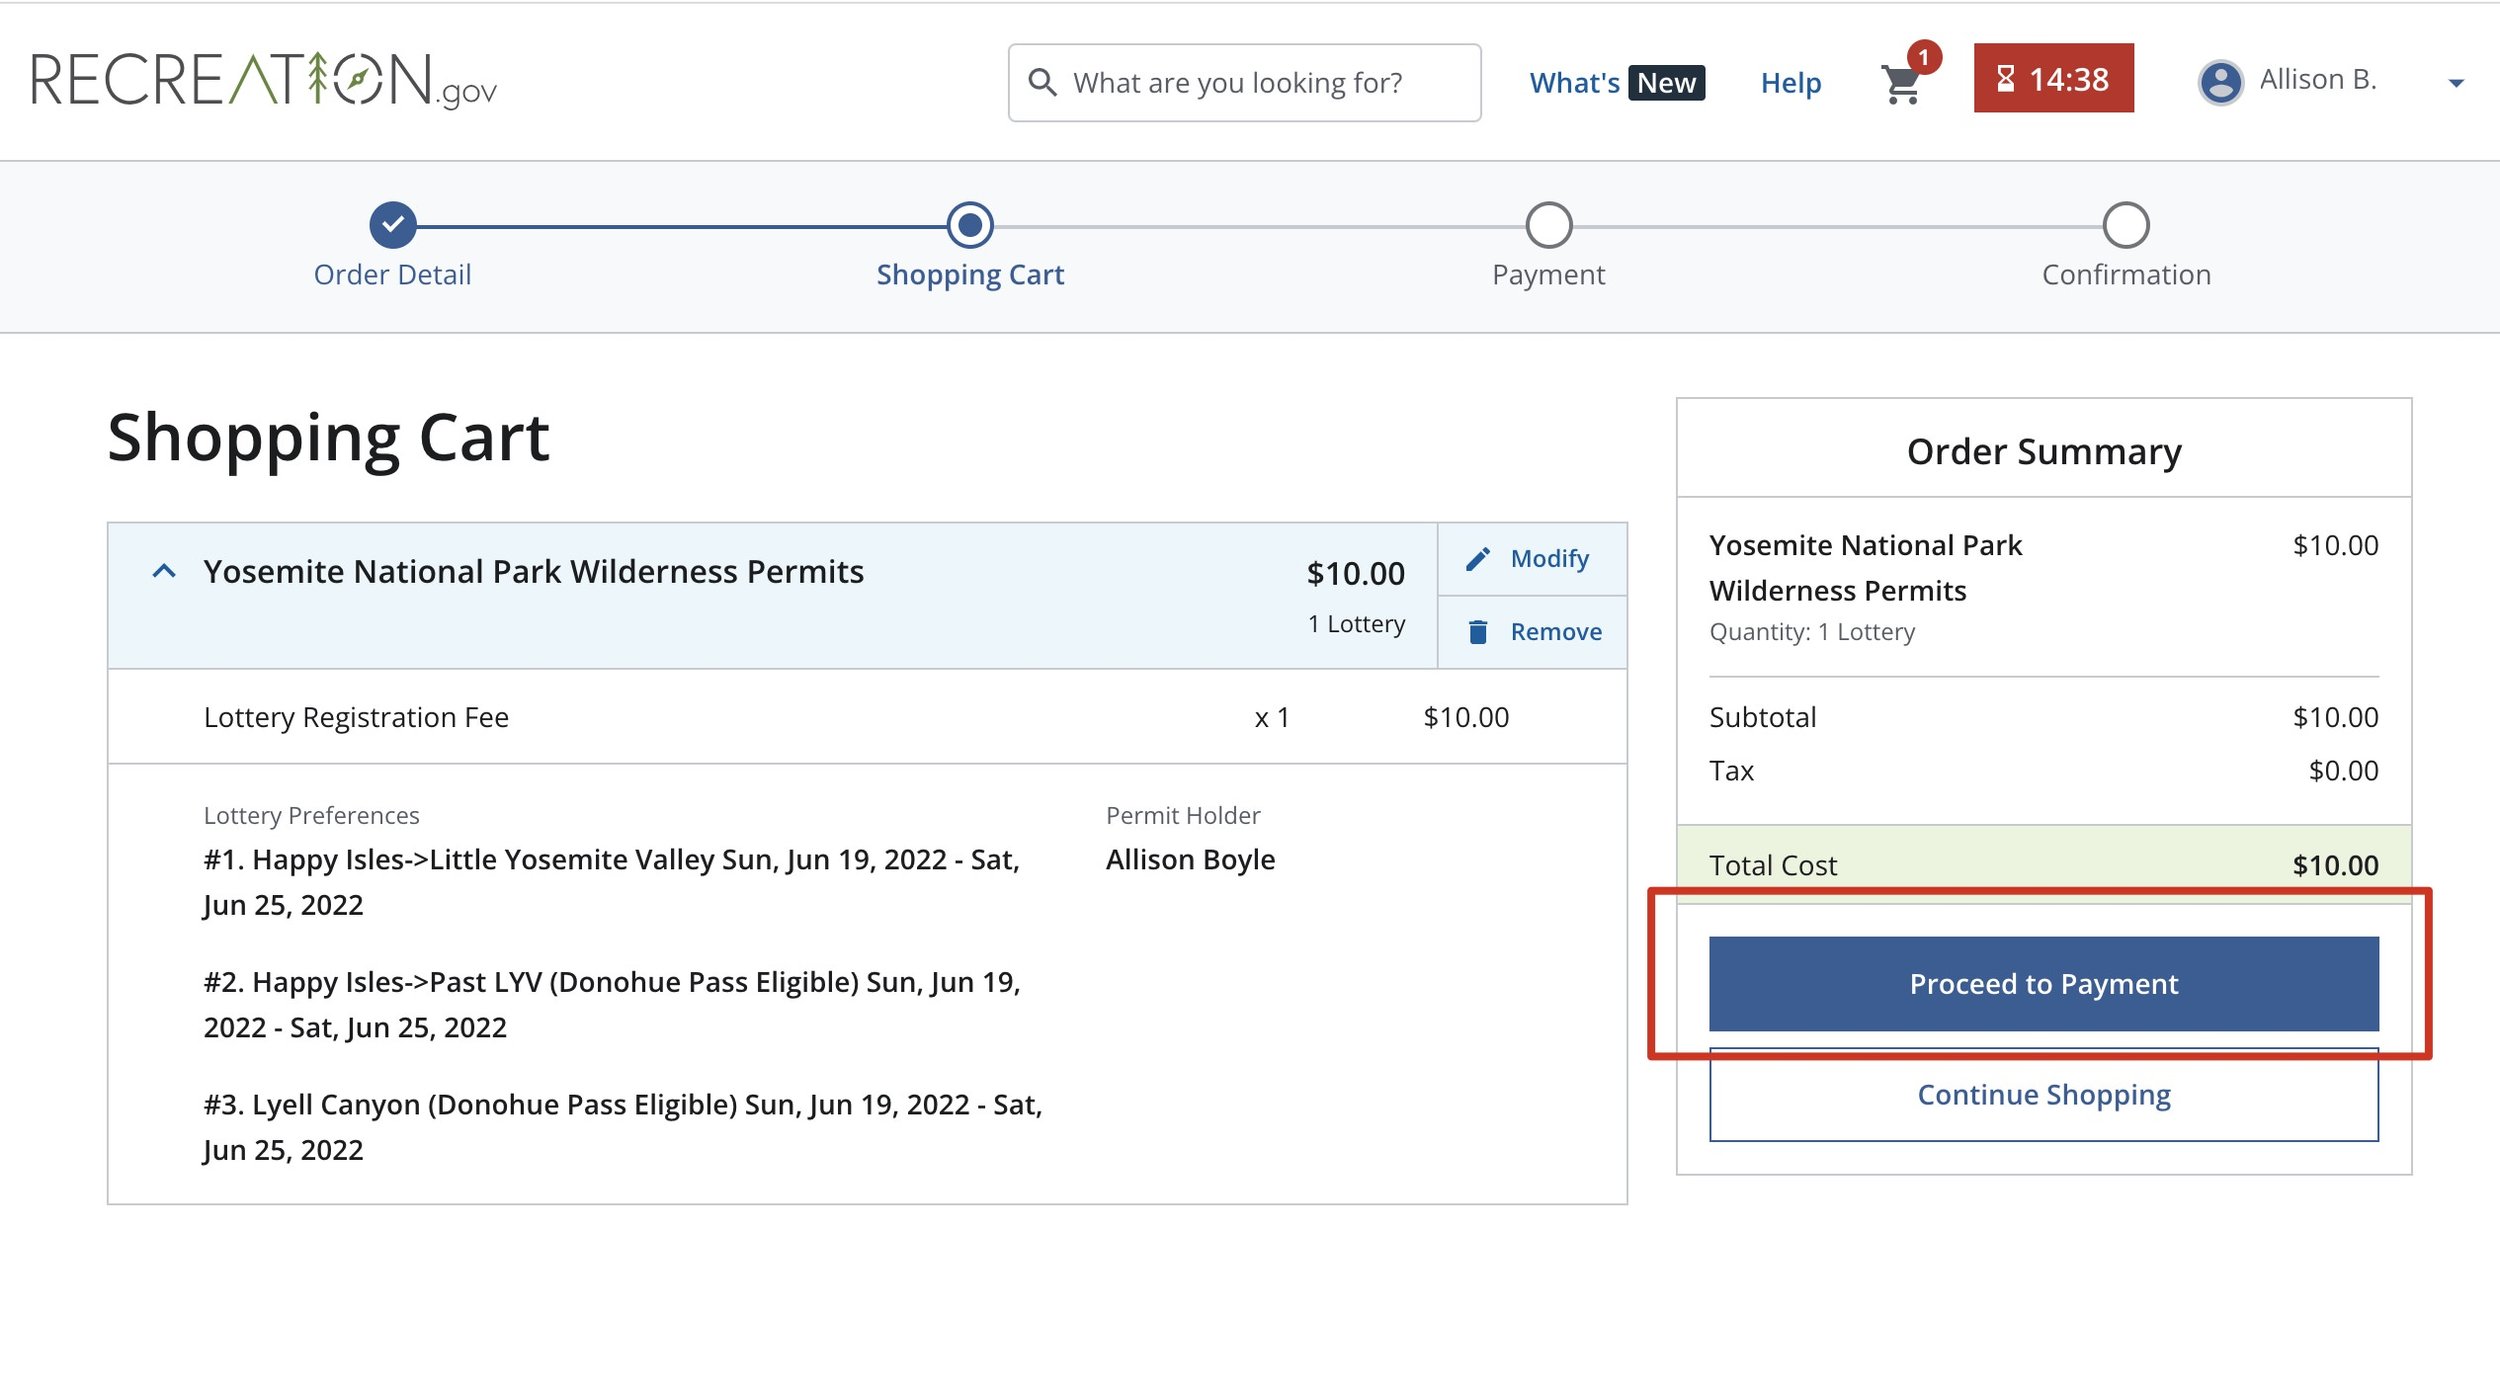This screenshot has height=1383, width=2500.
Task: Click the Allison B. account name
Action: [x=2317, y=79]
